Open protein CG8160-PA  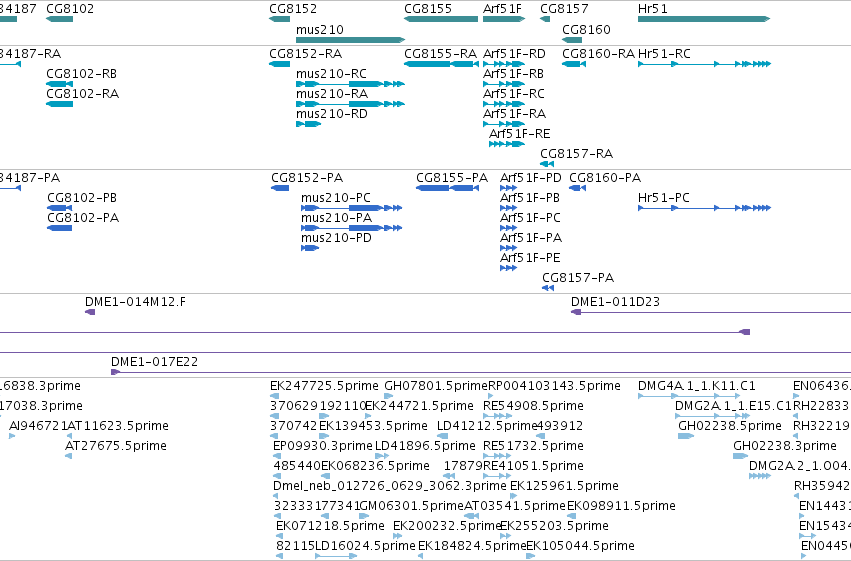click(x=577, y=188)
